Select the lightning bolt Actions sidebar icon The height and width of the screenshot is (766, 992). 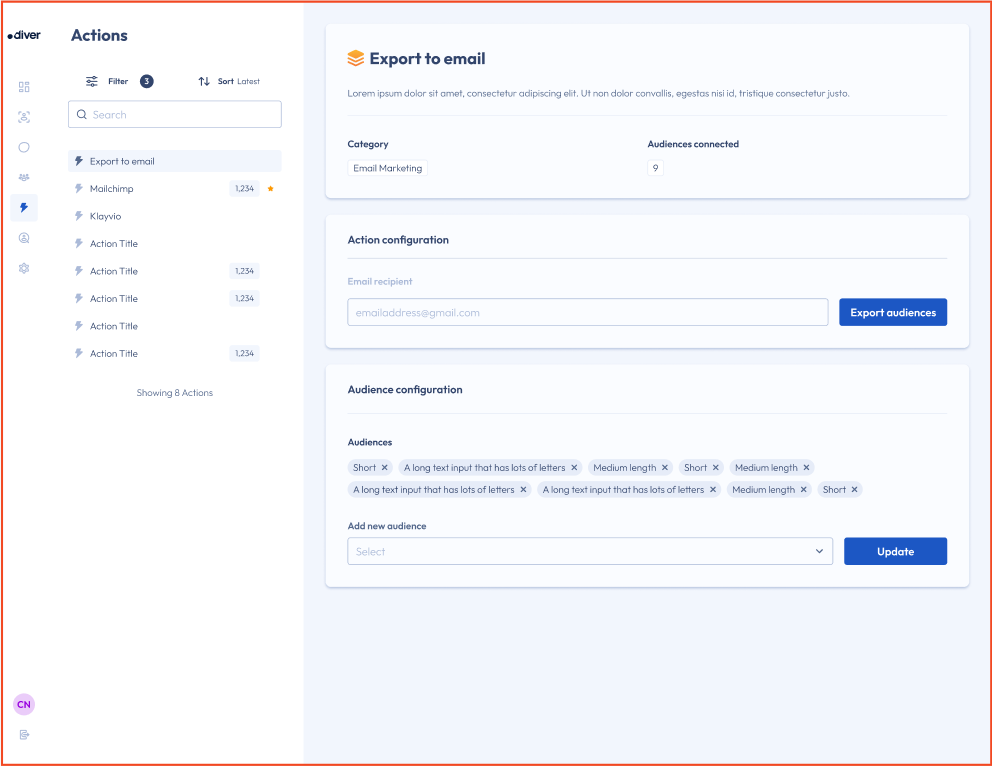tap(24, 208)
